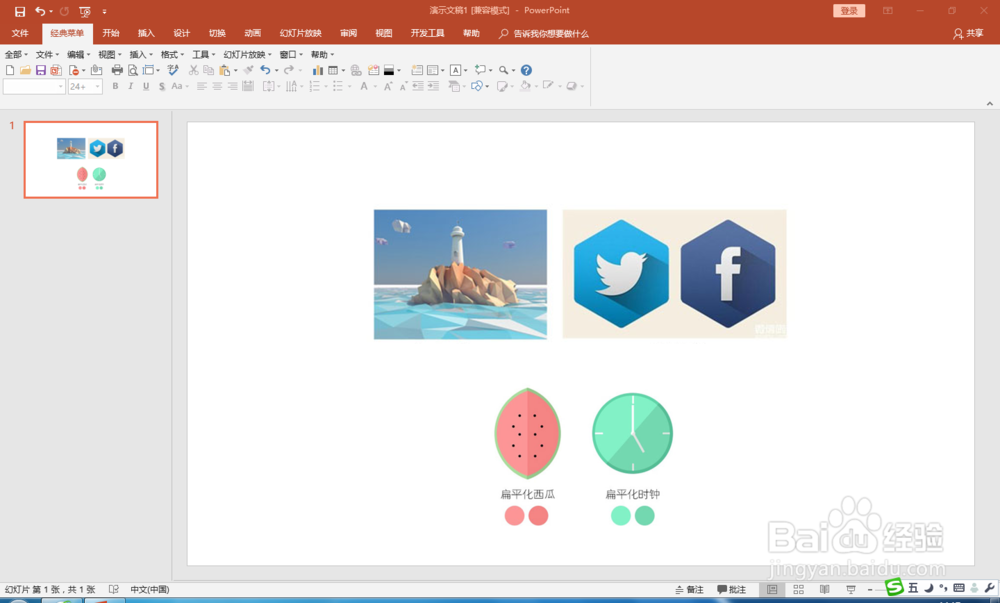
Task: Click the New blank document icon
Action: pyautogui.click(x=10, y=70)
